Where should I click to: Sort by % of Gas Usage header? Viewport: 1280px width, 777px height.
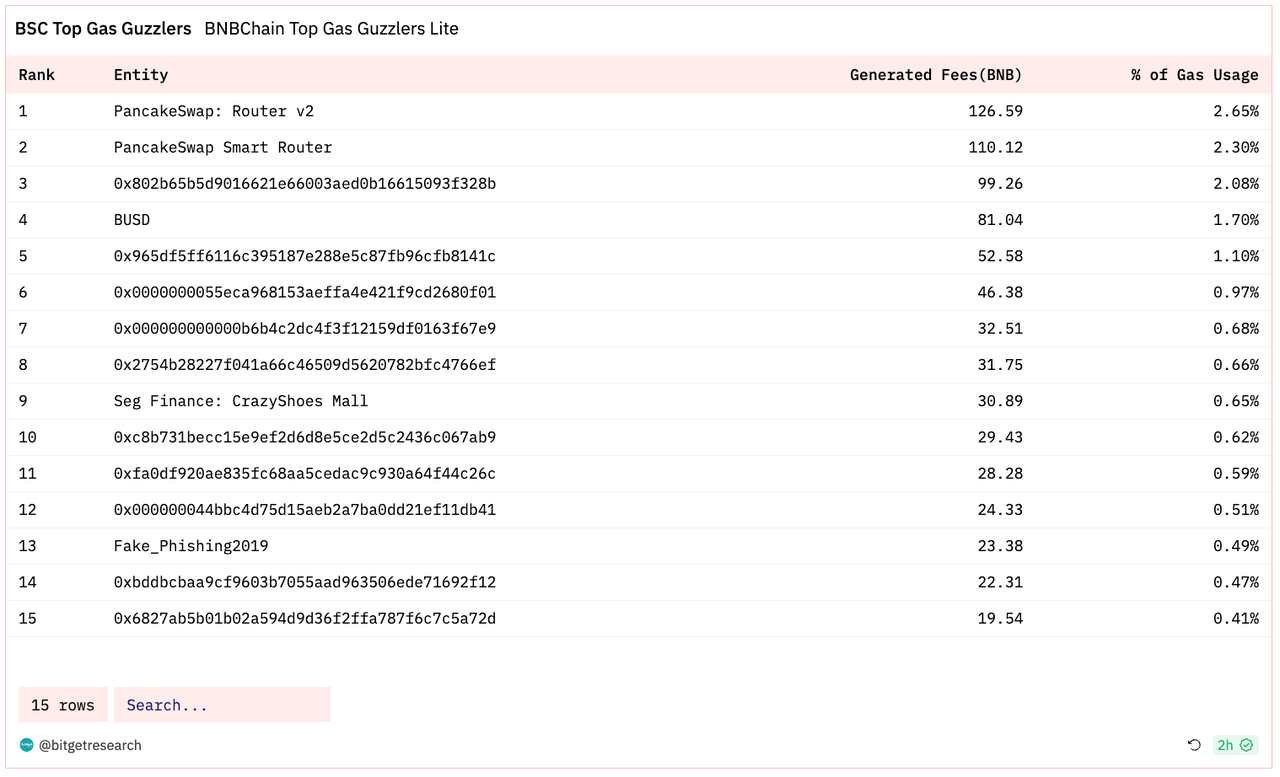(1195, 75)
